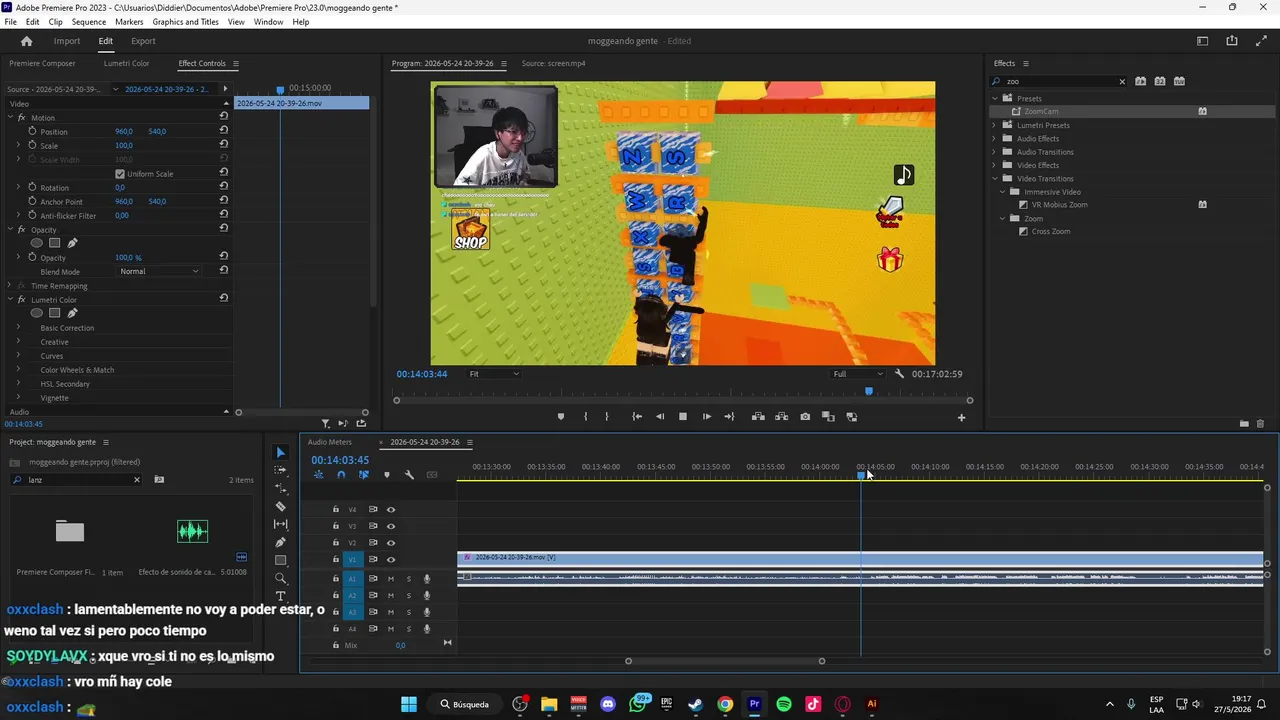Open the Export workspace
The width and height of the screenshot is (1280, 720).
143,41
